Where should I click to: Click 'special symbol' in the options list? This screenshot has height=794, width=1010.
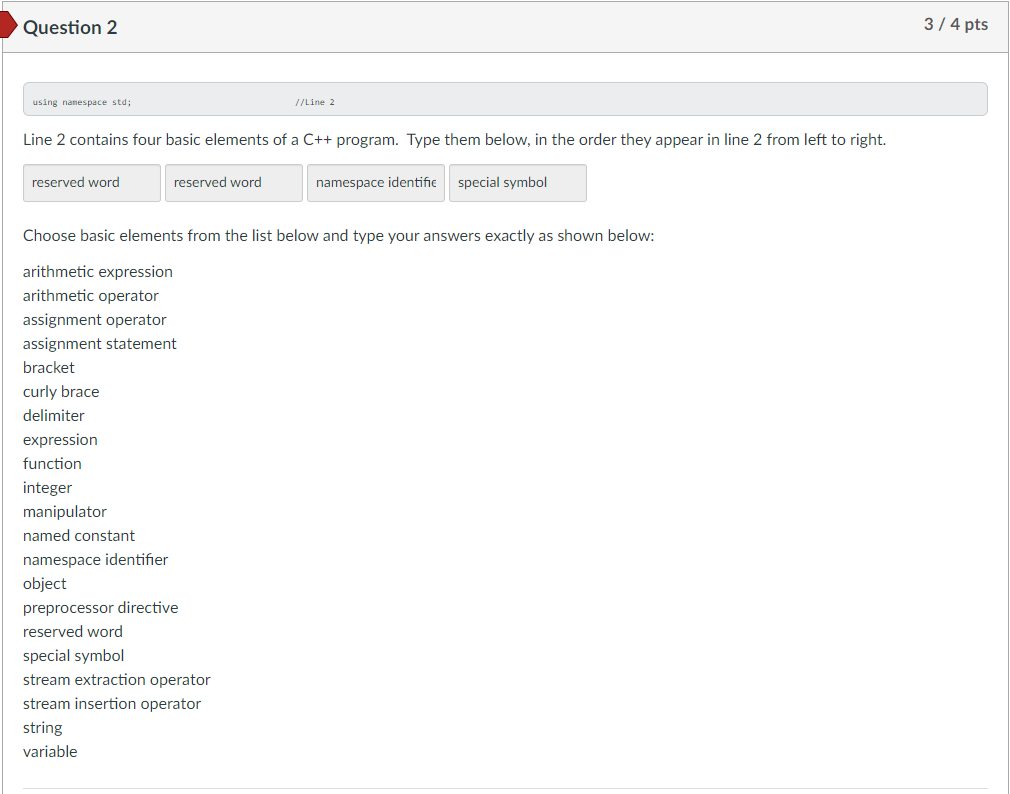click(x=73, y=656)
